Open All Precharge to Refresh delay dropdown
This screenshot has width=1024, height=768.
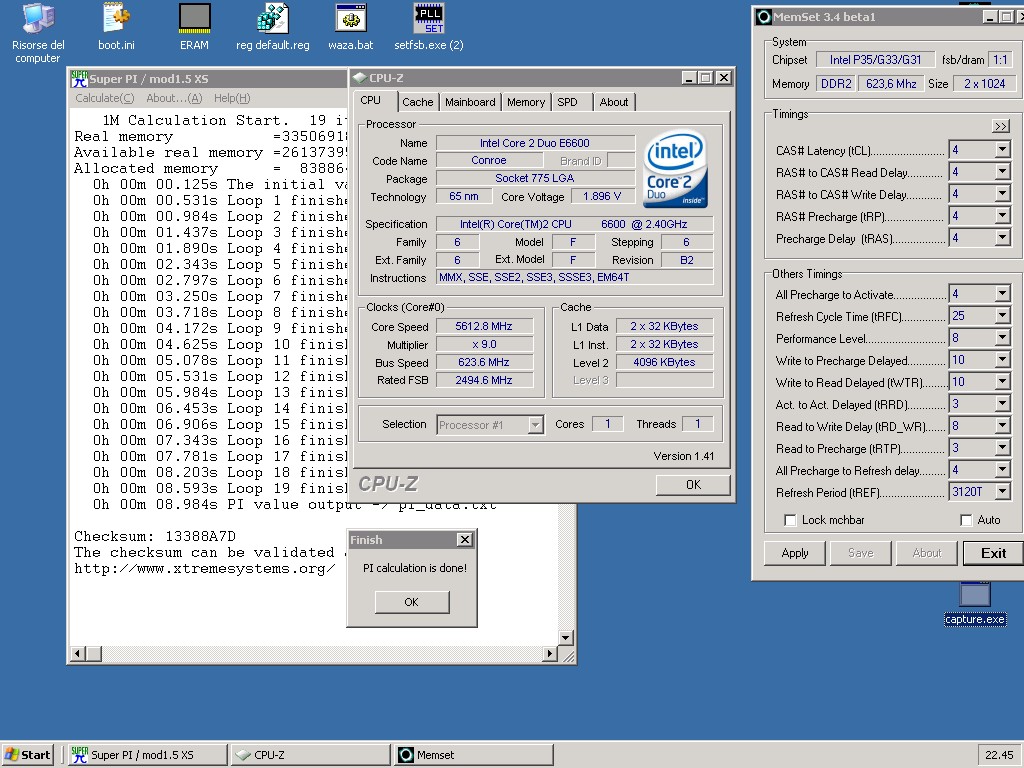(1002, 470)
